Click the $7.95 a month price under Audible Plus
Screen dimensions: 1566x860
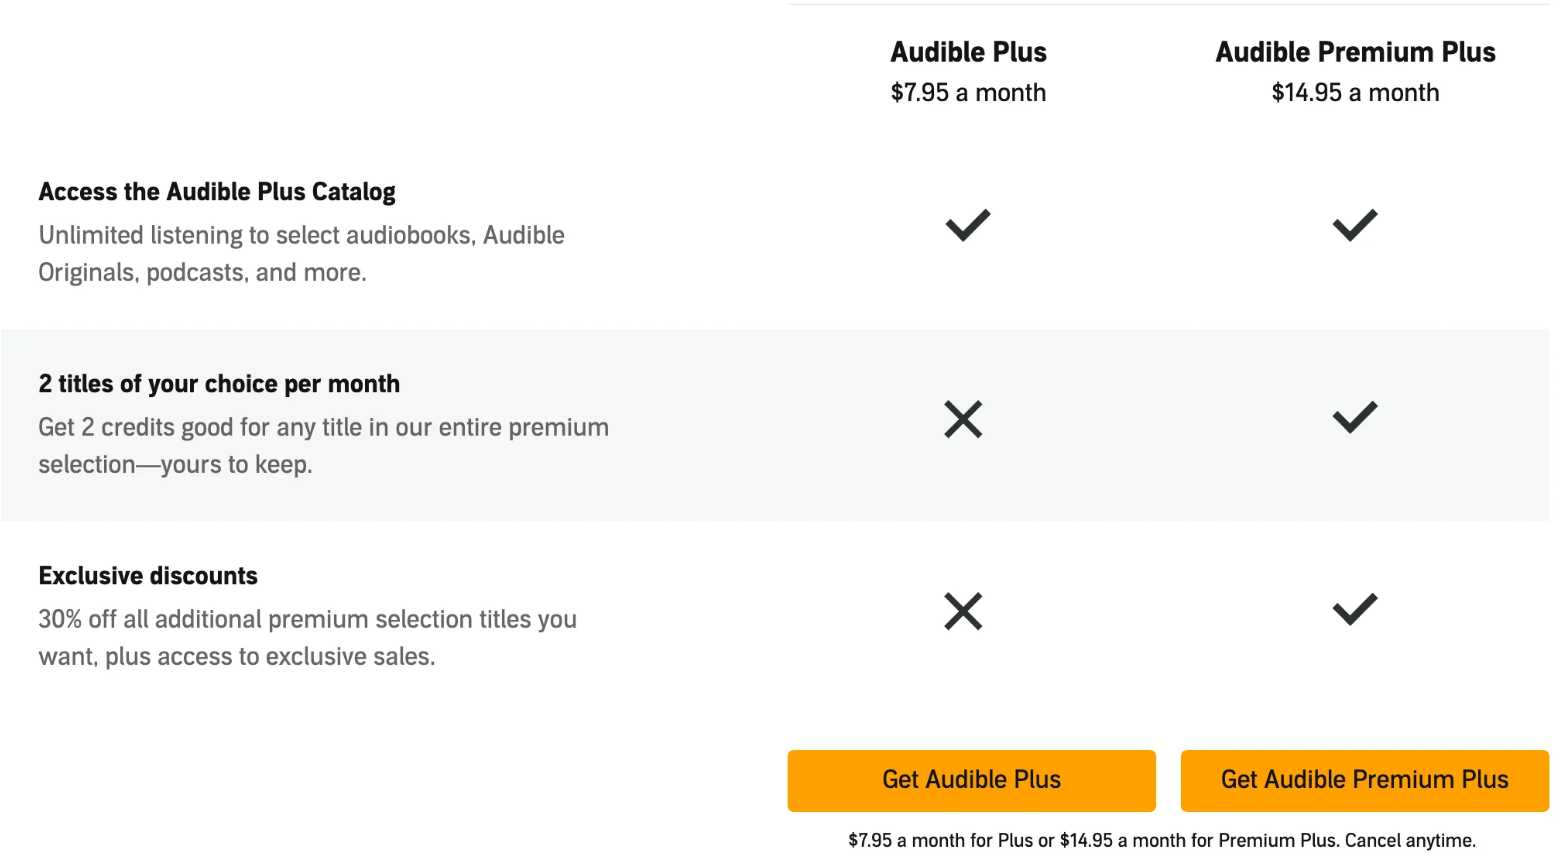click(x=968, y=93)
